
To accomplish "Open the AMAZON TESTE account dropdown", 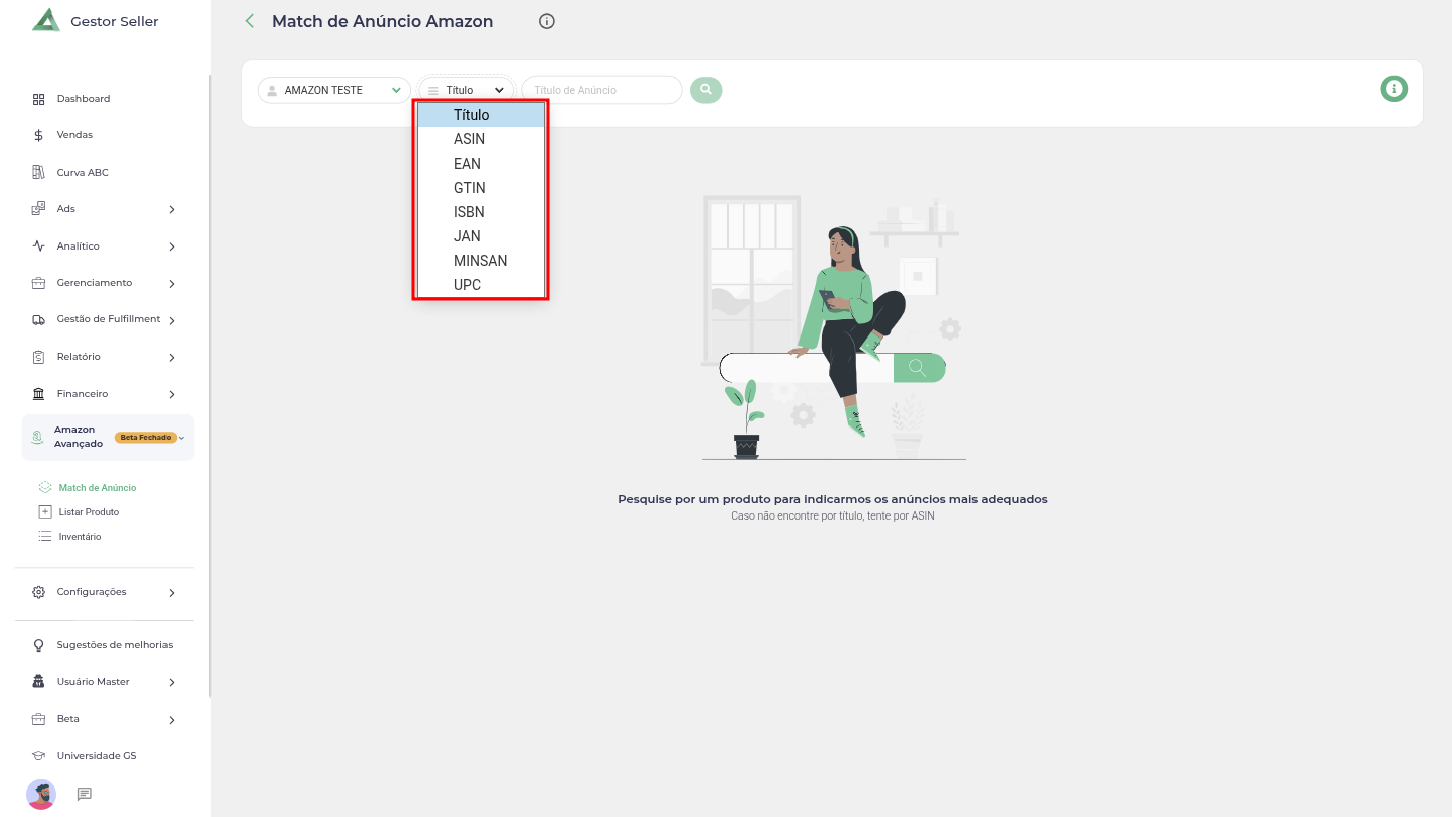I will [x=335, y=90].
